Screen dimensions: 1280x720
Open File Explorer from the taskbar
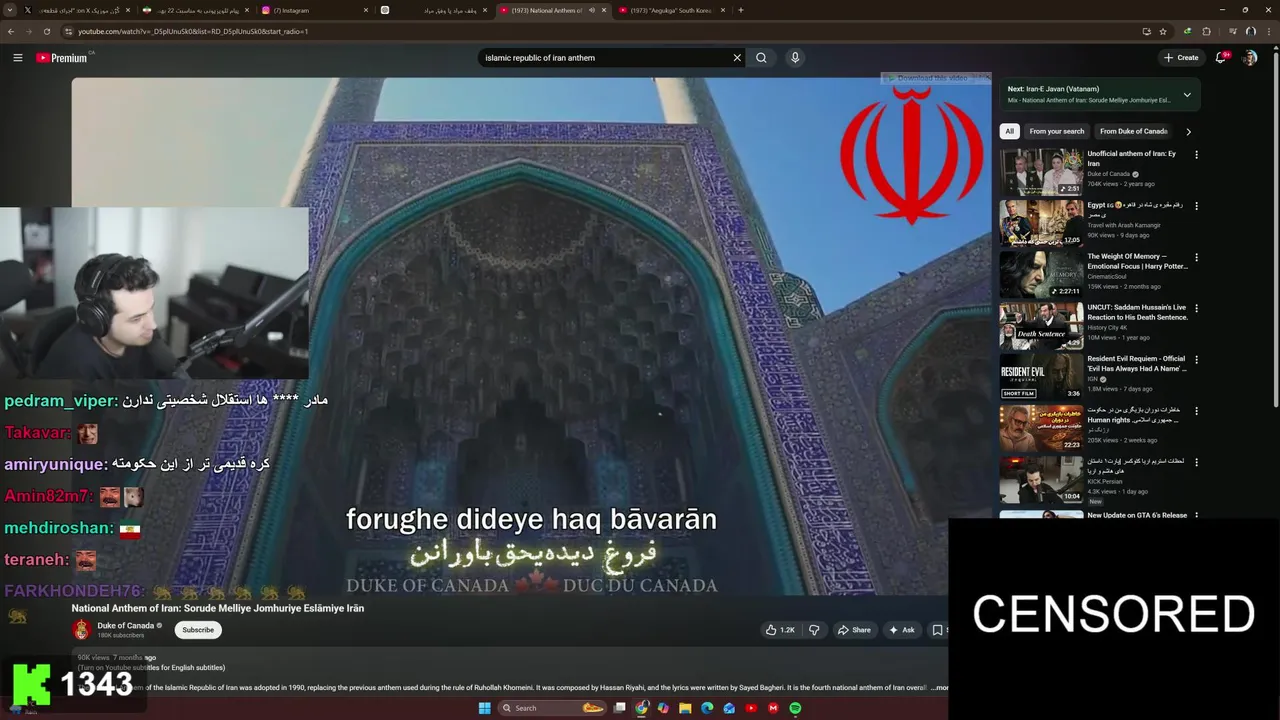click(x=685, y=708)
